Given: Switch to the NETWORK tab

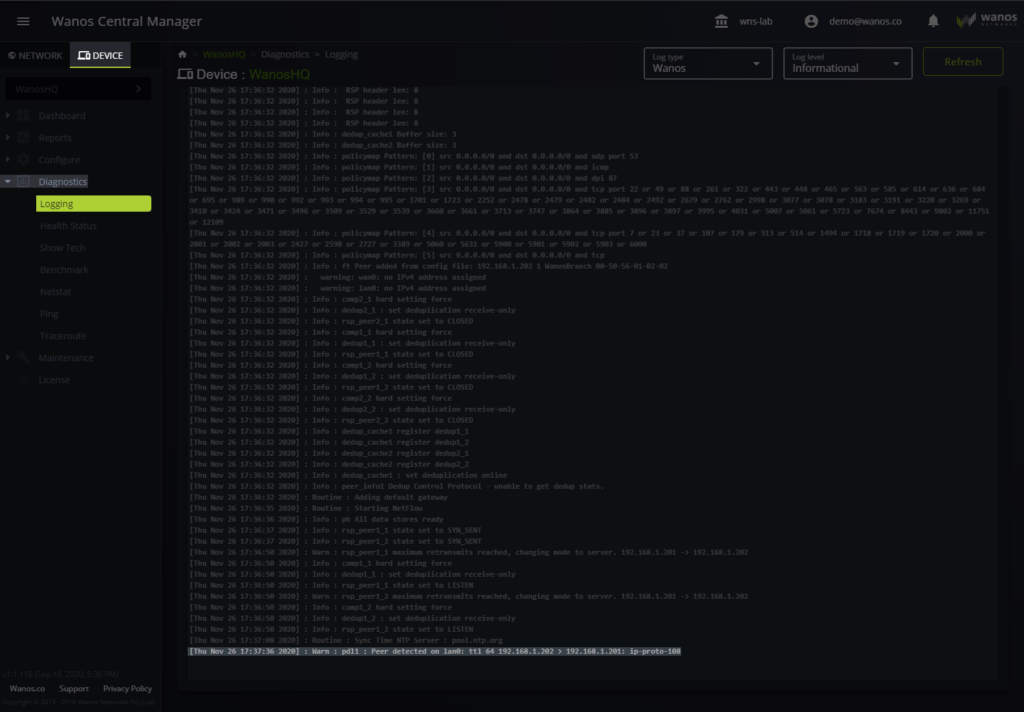Looking at the screenshot, I should click(x=34, y=55).
